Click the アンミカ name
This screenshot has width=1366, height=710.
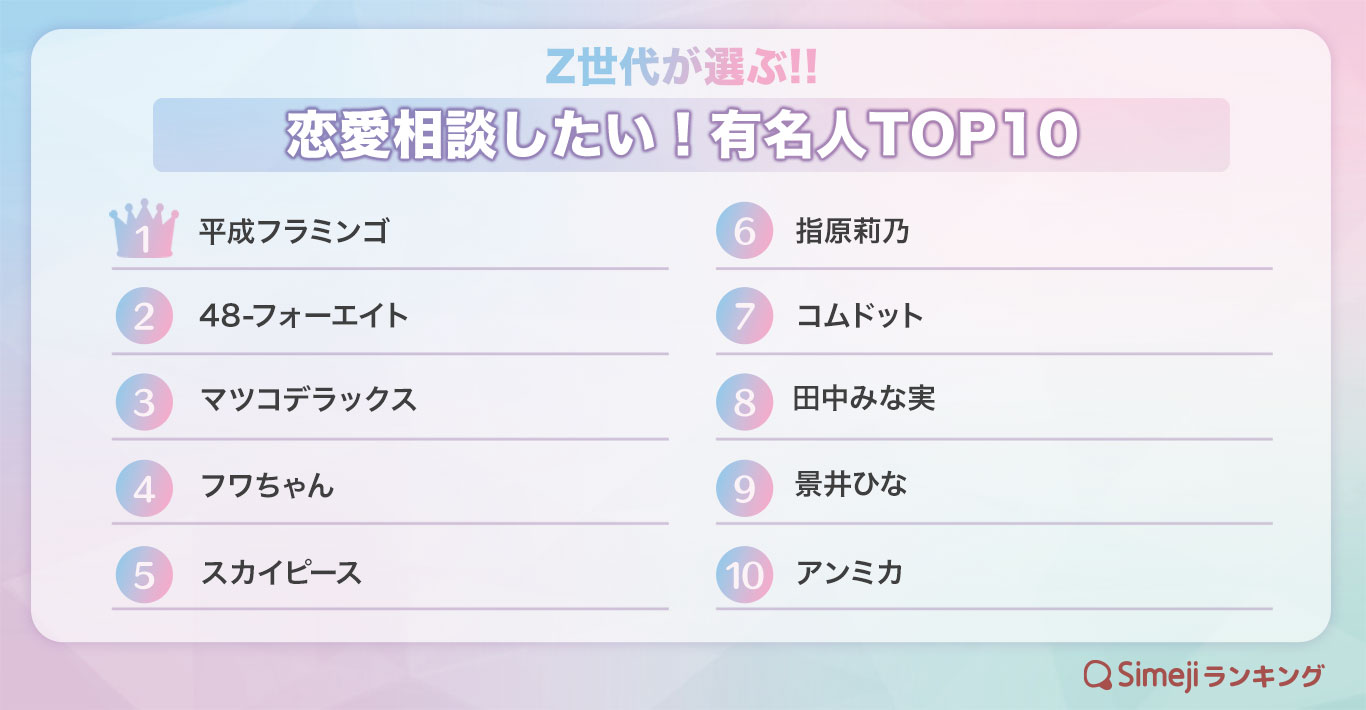(849, 573)
